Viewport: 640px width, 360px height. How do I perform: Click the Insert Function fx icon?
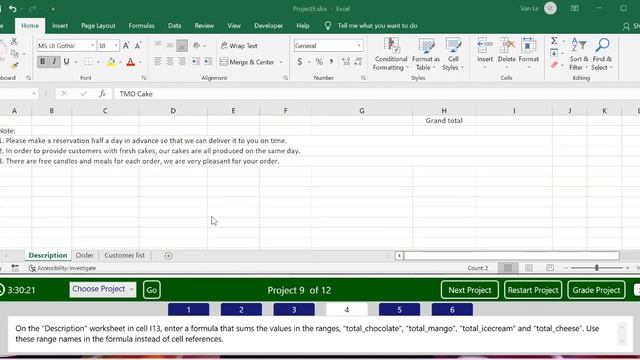pyautogui.click(x=102, y=94)
